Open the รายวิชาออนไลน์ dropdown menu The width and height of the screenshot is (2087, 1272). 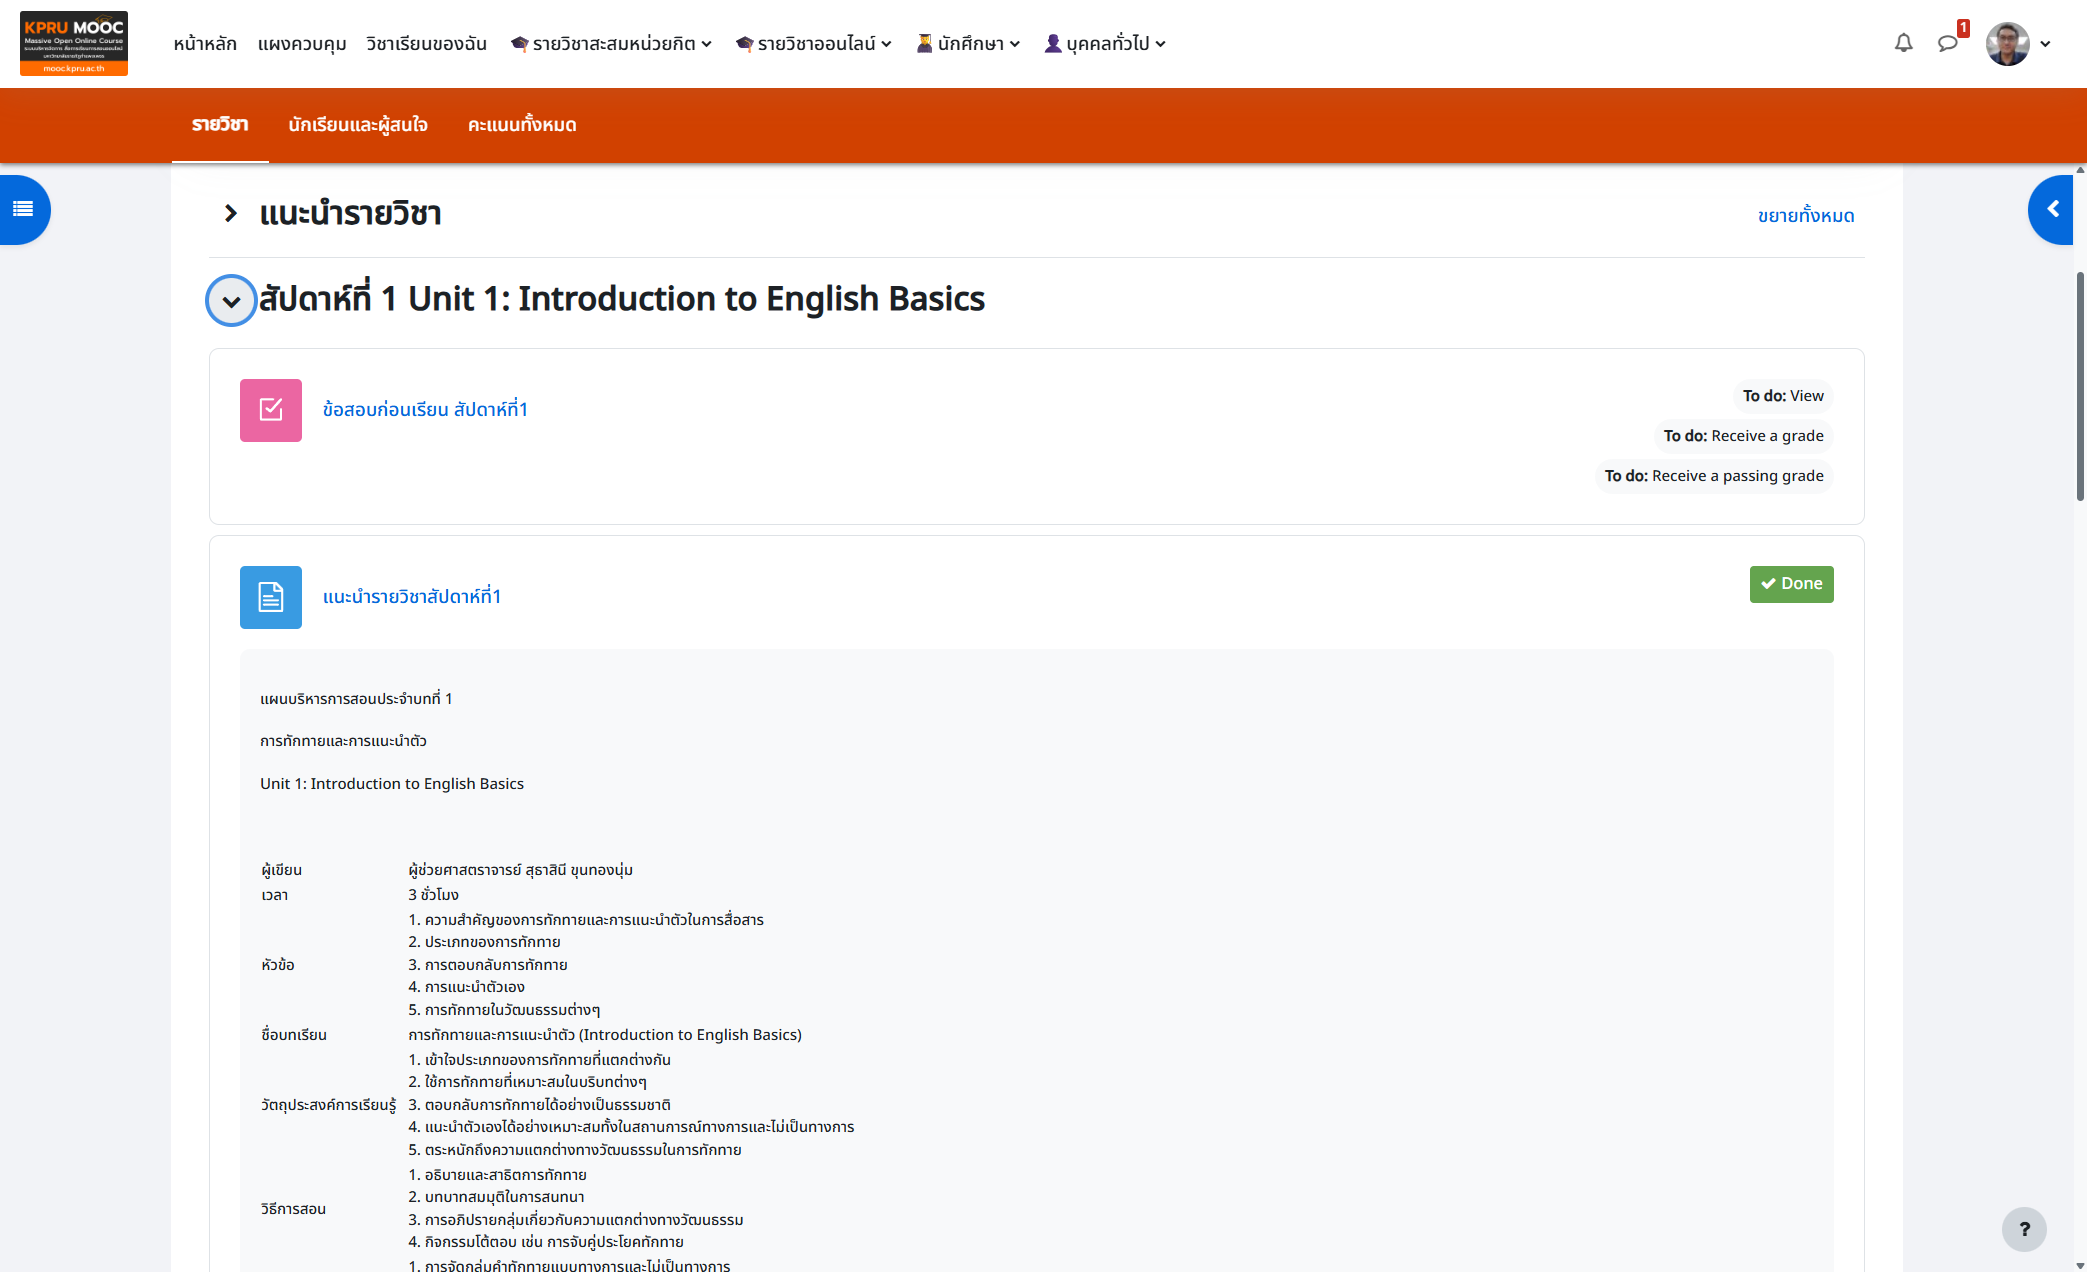click(x=814, y=44)
